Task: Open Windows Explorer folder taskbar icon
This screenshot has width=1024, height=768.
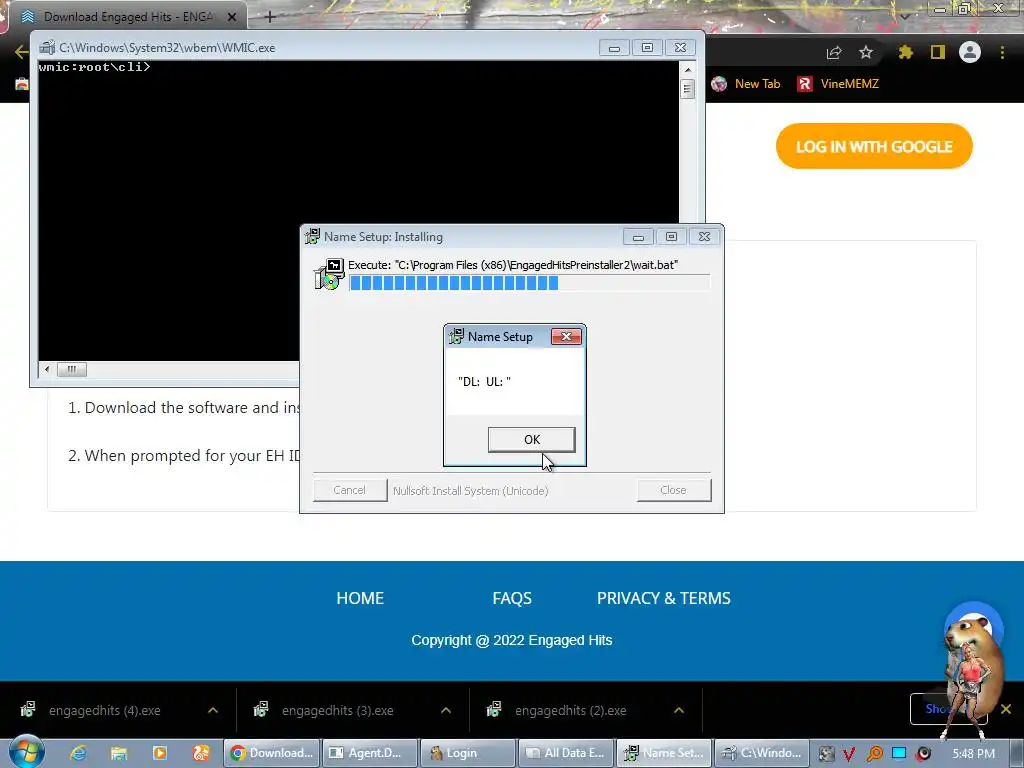Action: (x=119, y=753)
